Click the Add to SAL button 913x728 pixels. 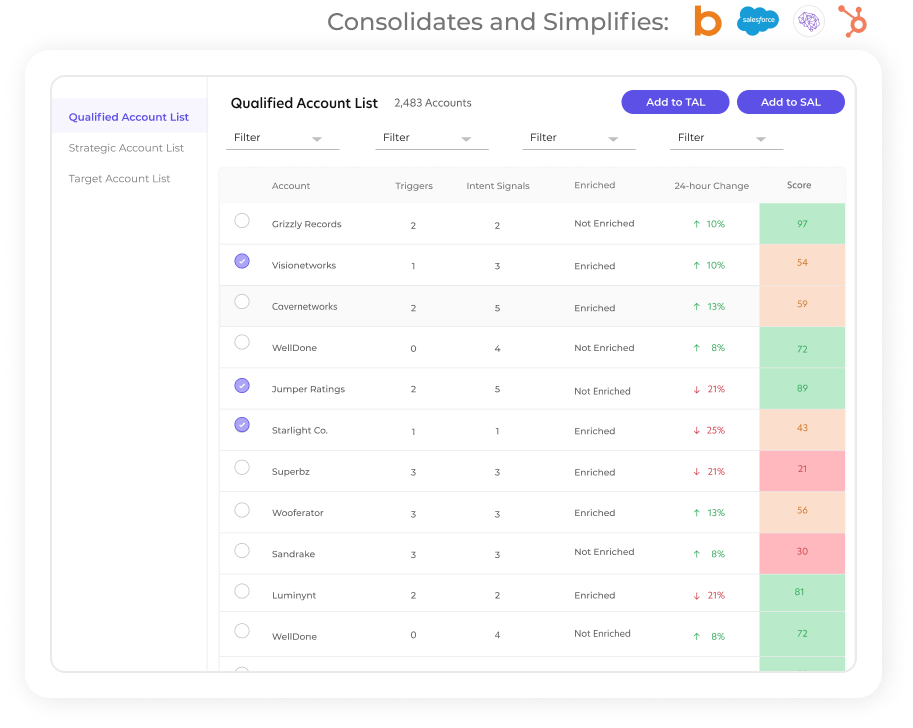[x=791, y=102]
